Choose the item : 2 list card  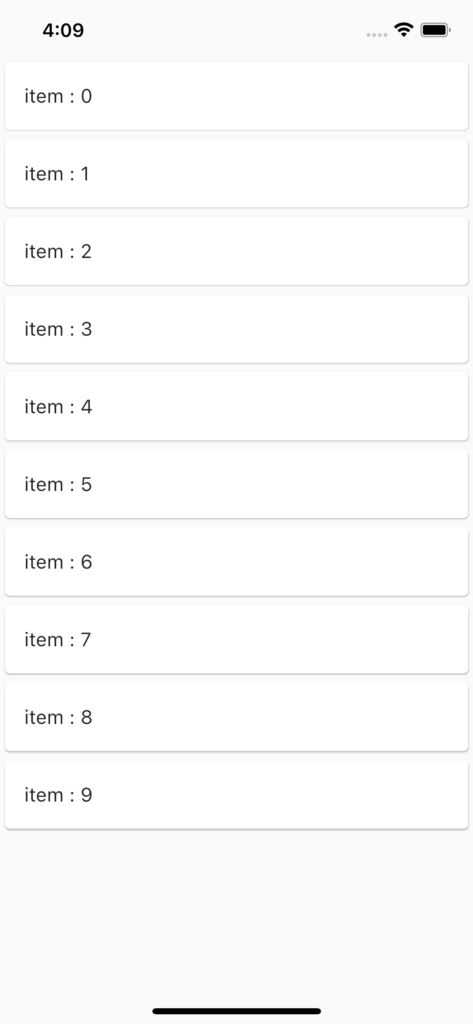pyautogui.click(x=236, y=251)
